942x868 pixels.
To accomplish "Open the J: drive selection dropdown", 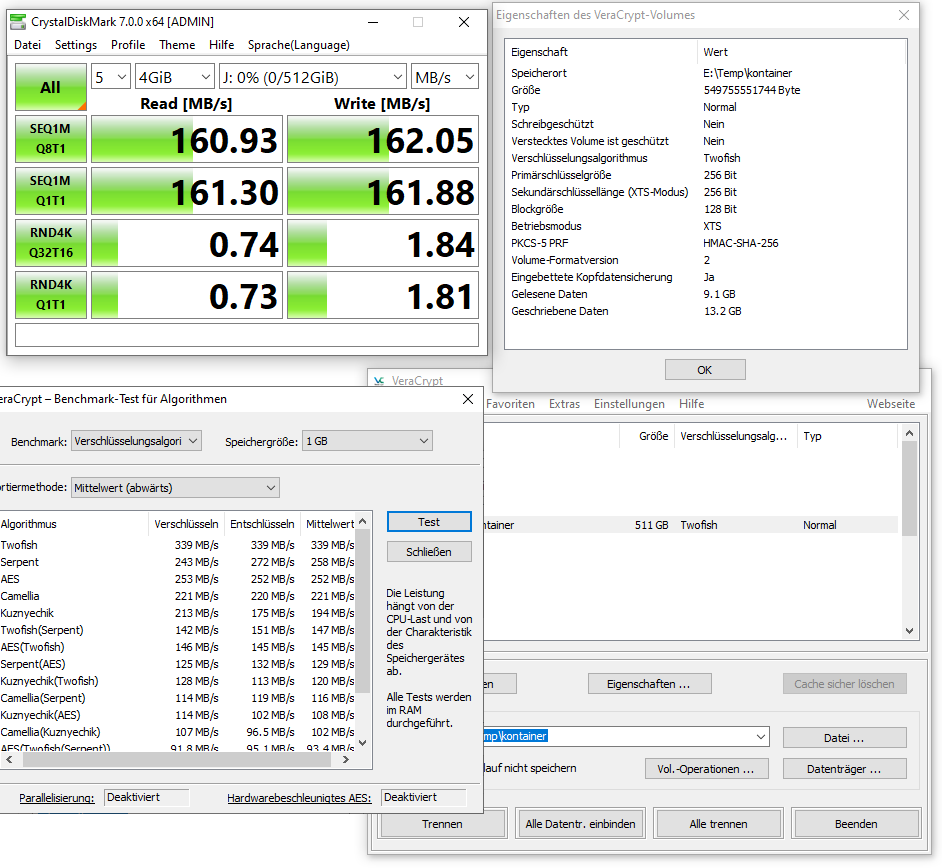I will pyautogui.click(x=312, y=77).
